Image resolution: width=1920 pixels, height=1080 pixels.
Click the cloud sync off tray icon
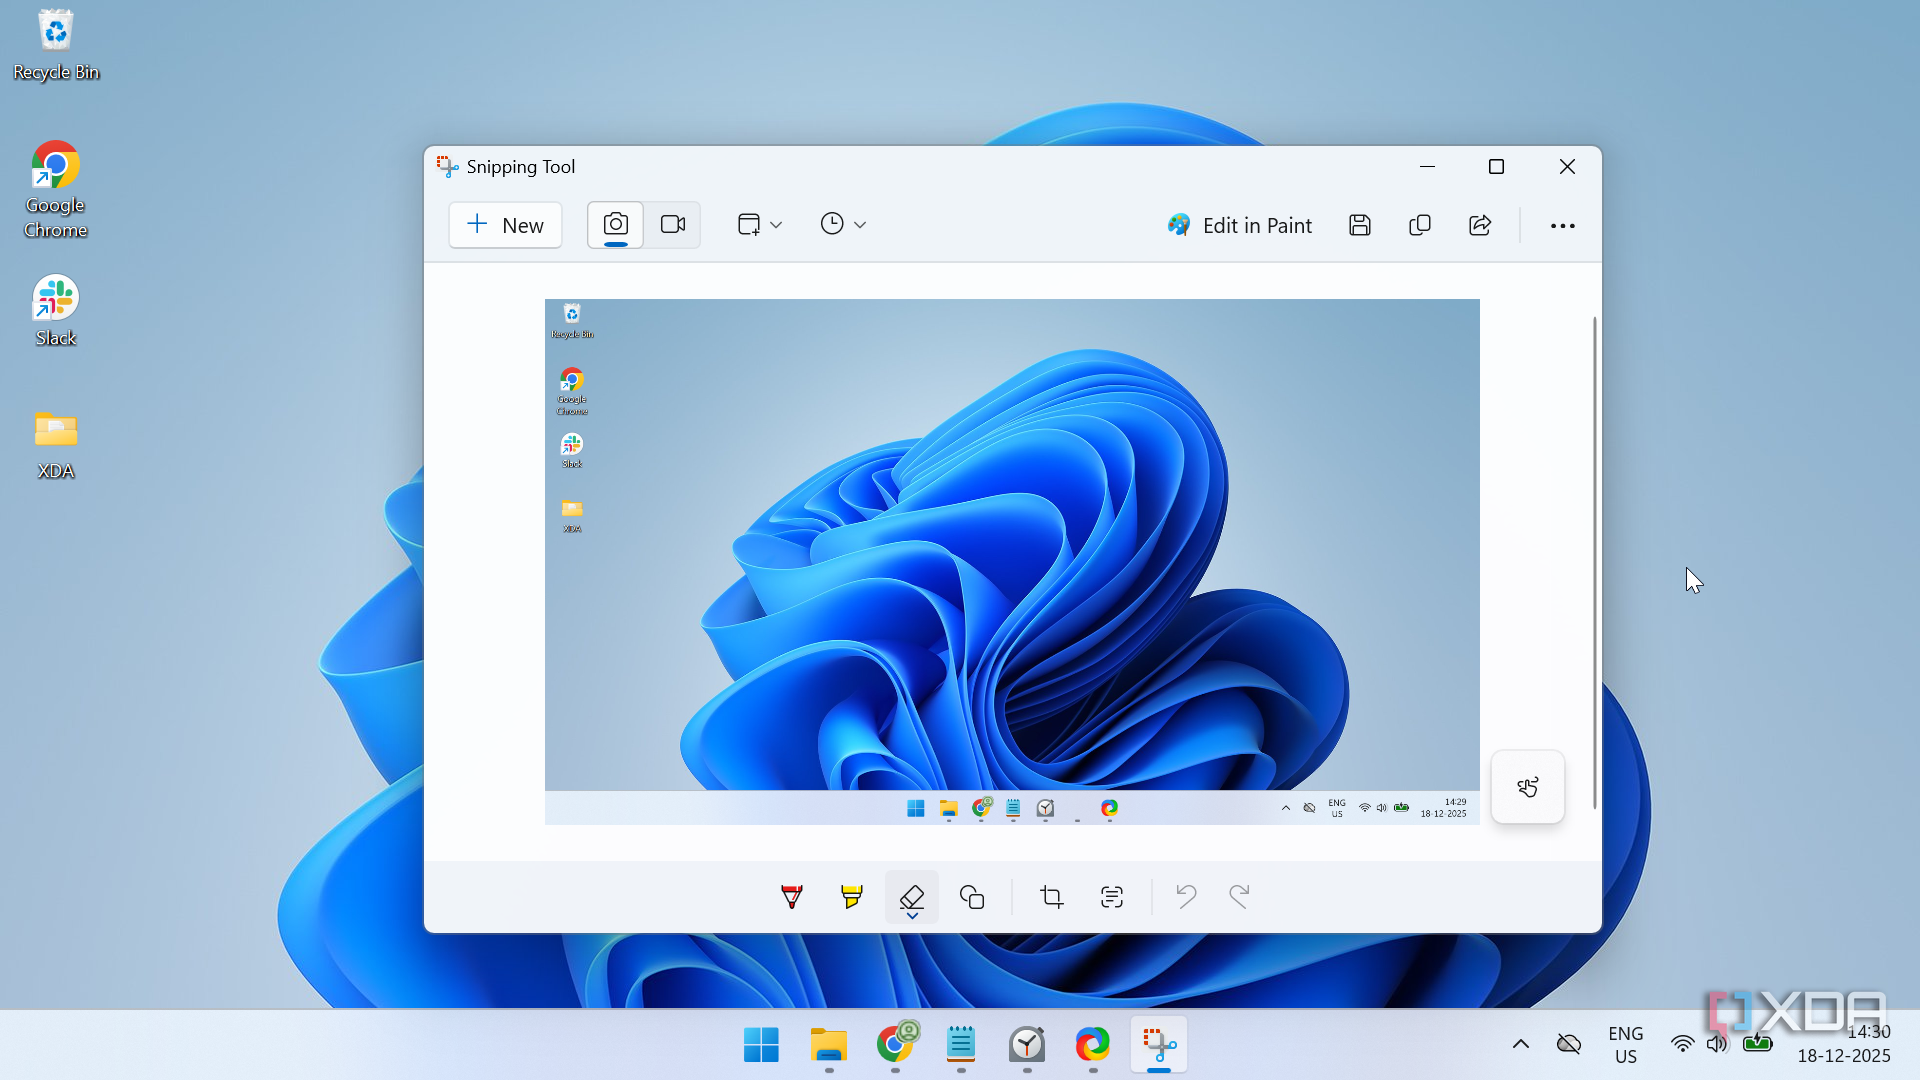pos(1569,1045)
